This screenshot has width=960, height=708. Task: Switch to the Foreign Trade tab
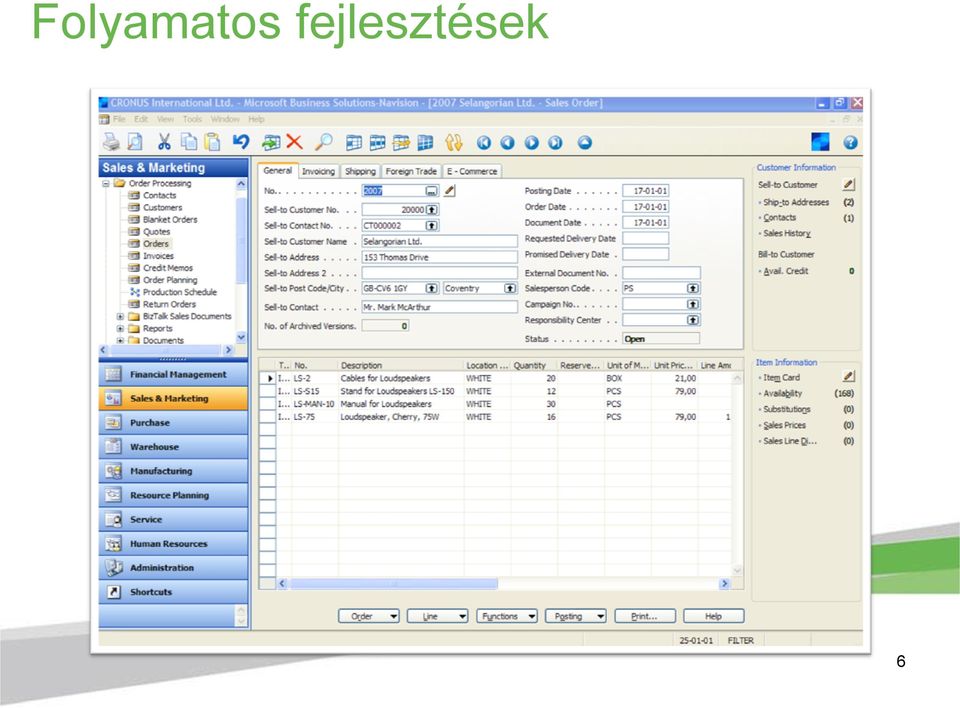(411, 171)
